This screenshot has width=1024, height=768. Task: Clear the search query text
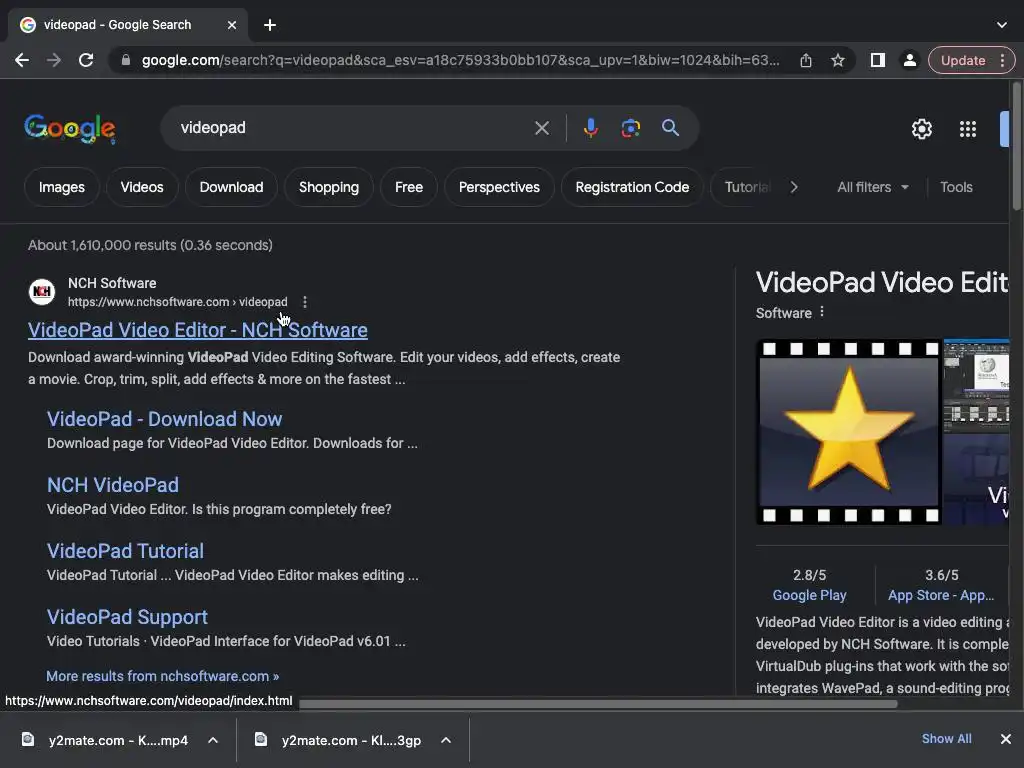tap(541, 128)
